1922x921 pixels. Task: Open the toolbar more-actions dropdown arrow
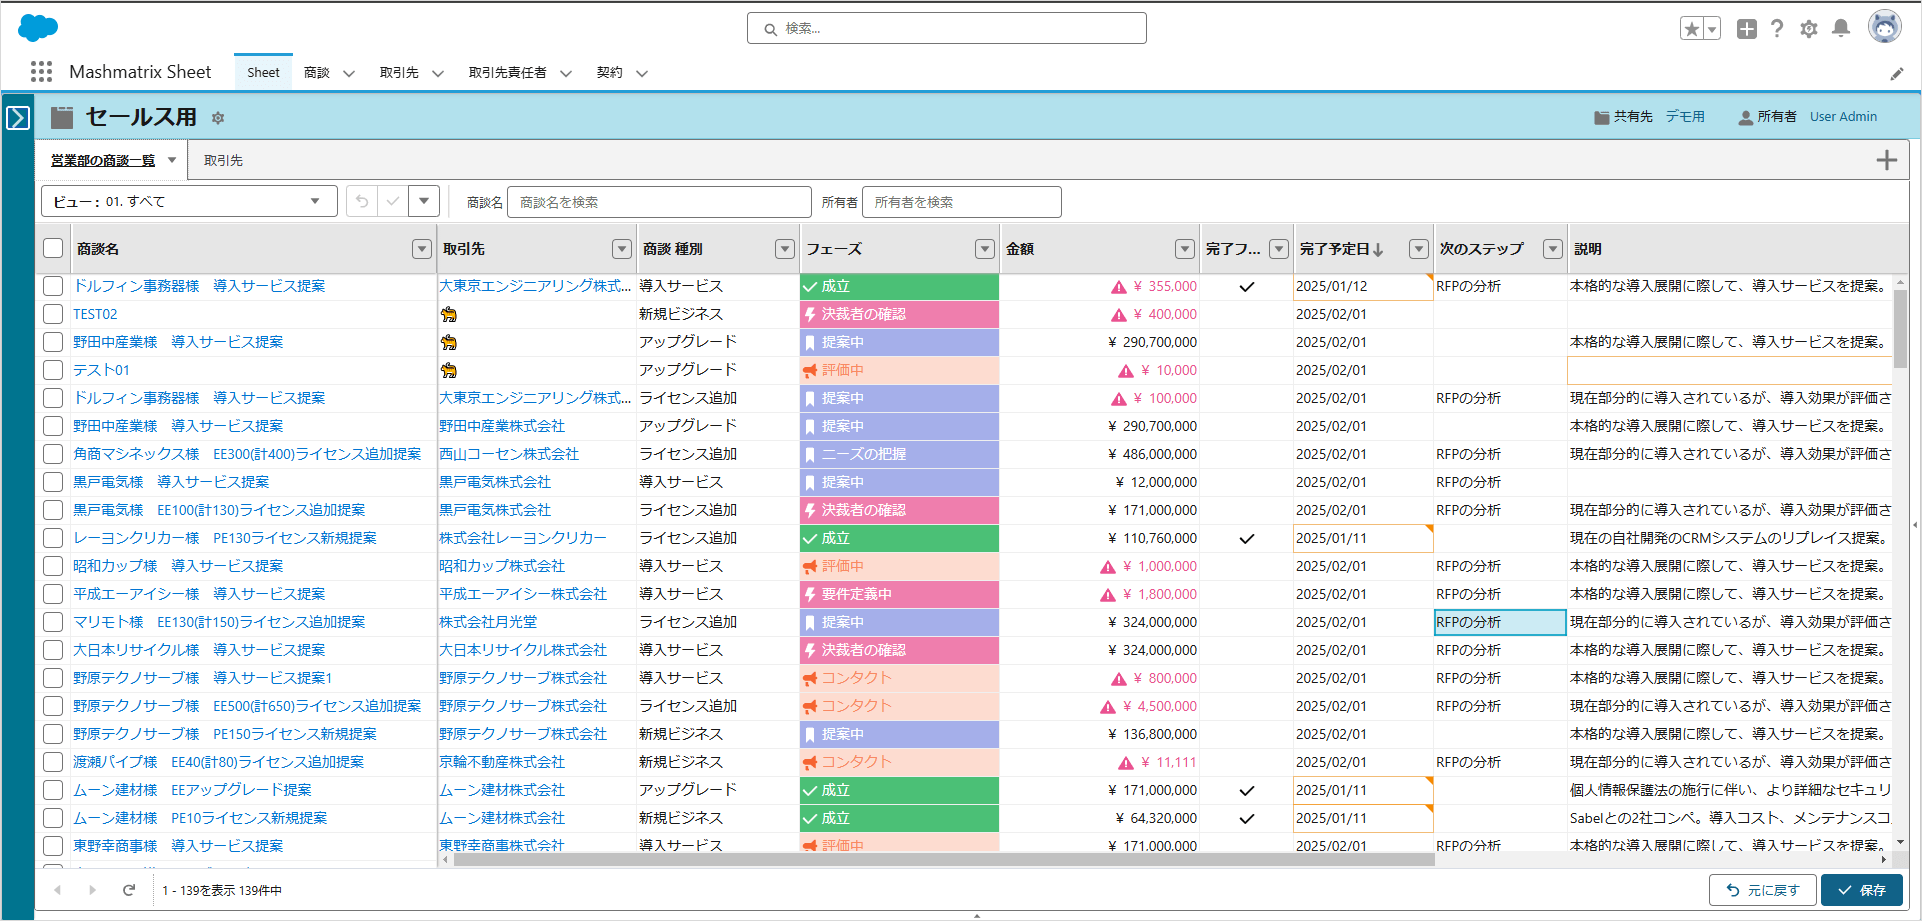click(424, 201)
